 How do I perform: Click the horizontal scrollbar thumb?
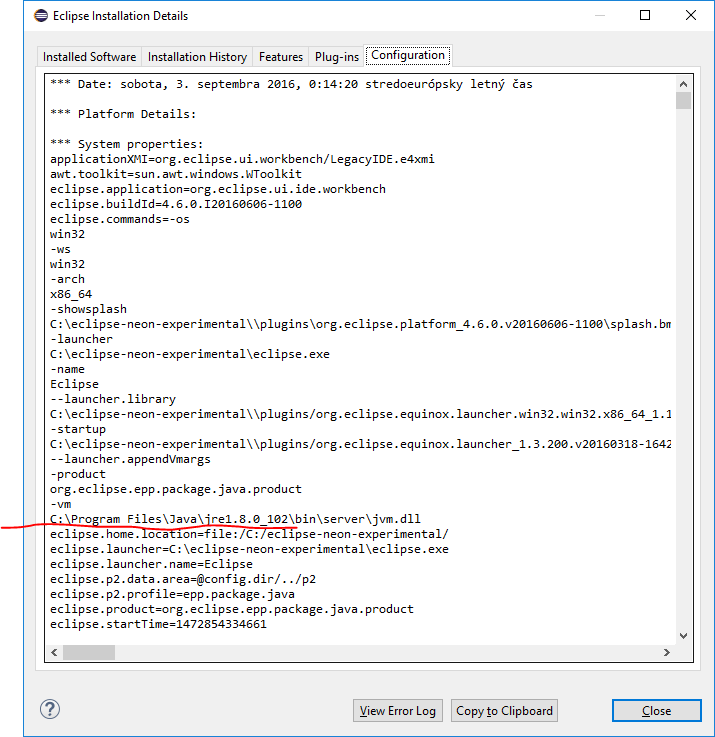[90, 652]
